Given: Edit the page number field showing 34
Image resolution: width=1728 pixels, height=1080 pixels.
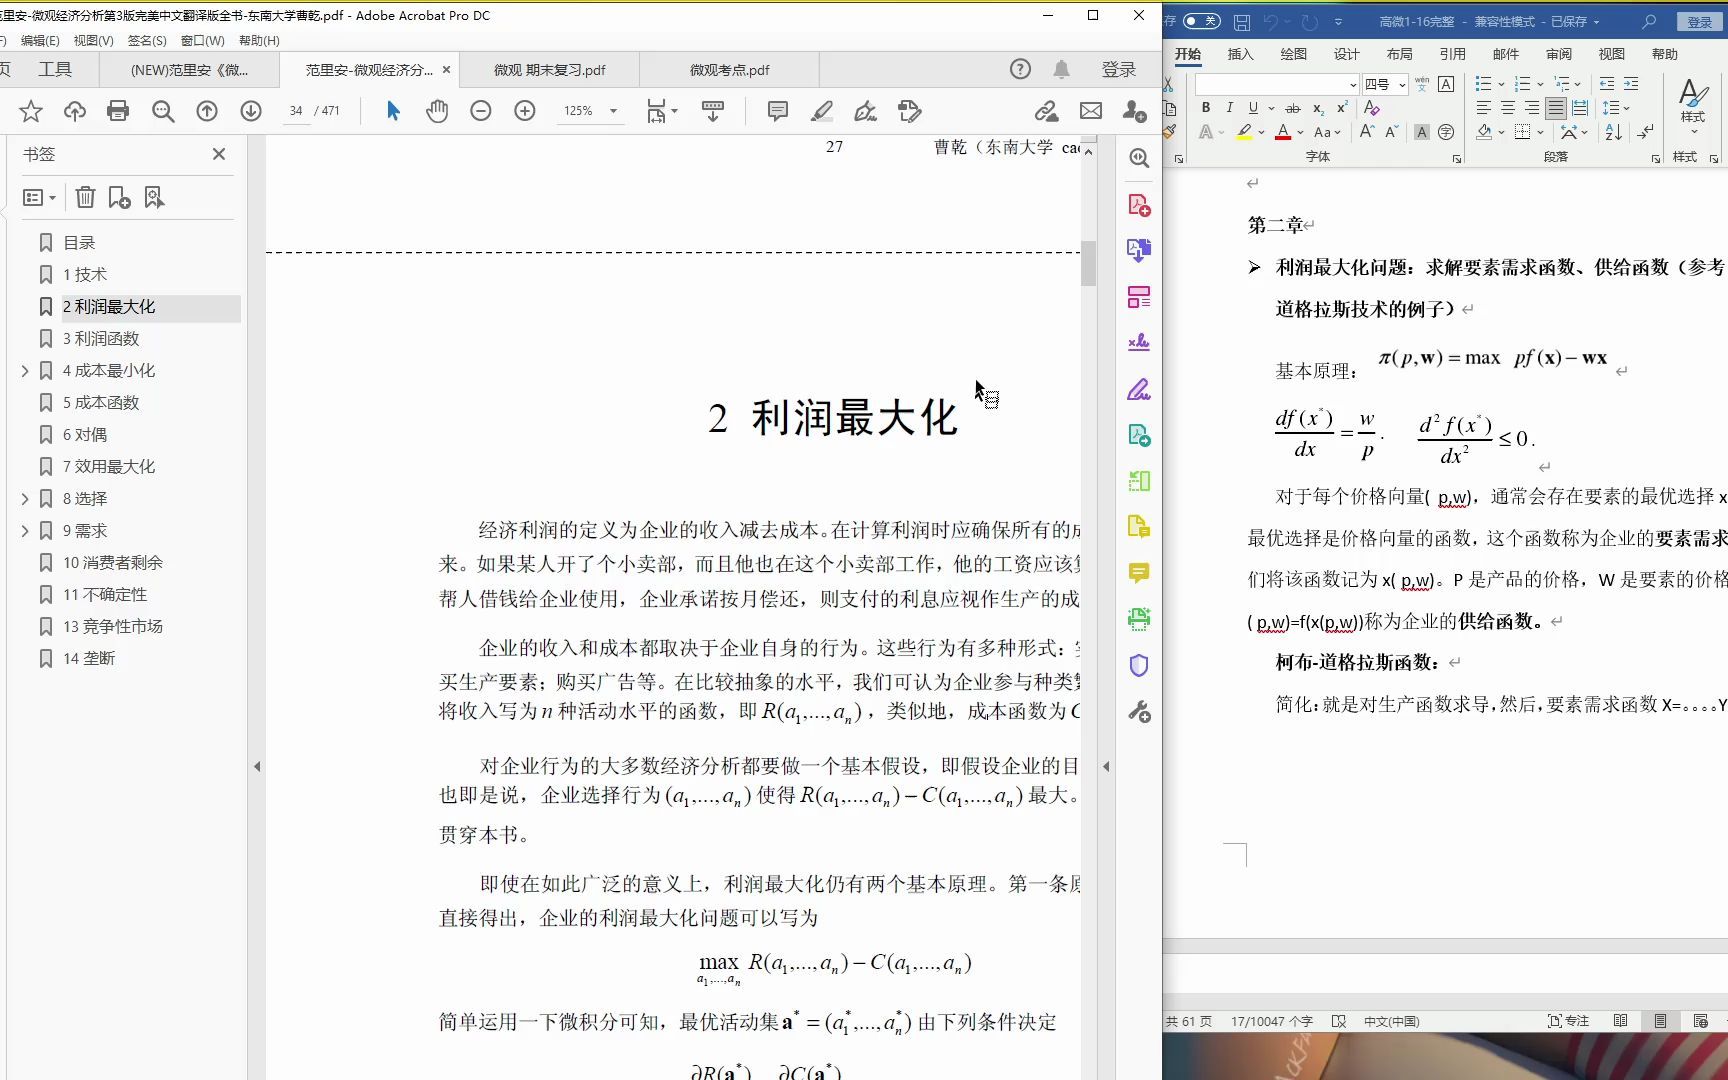Looking at the screenshot, I should 296,111.
